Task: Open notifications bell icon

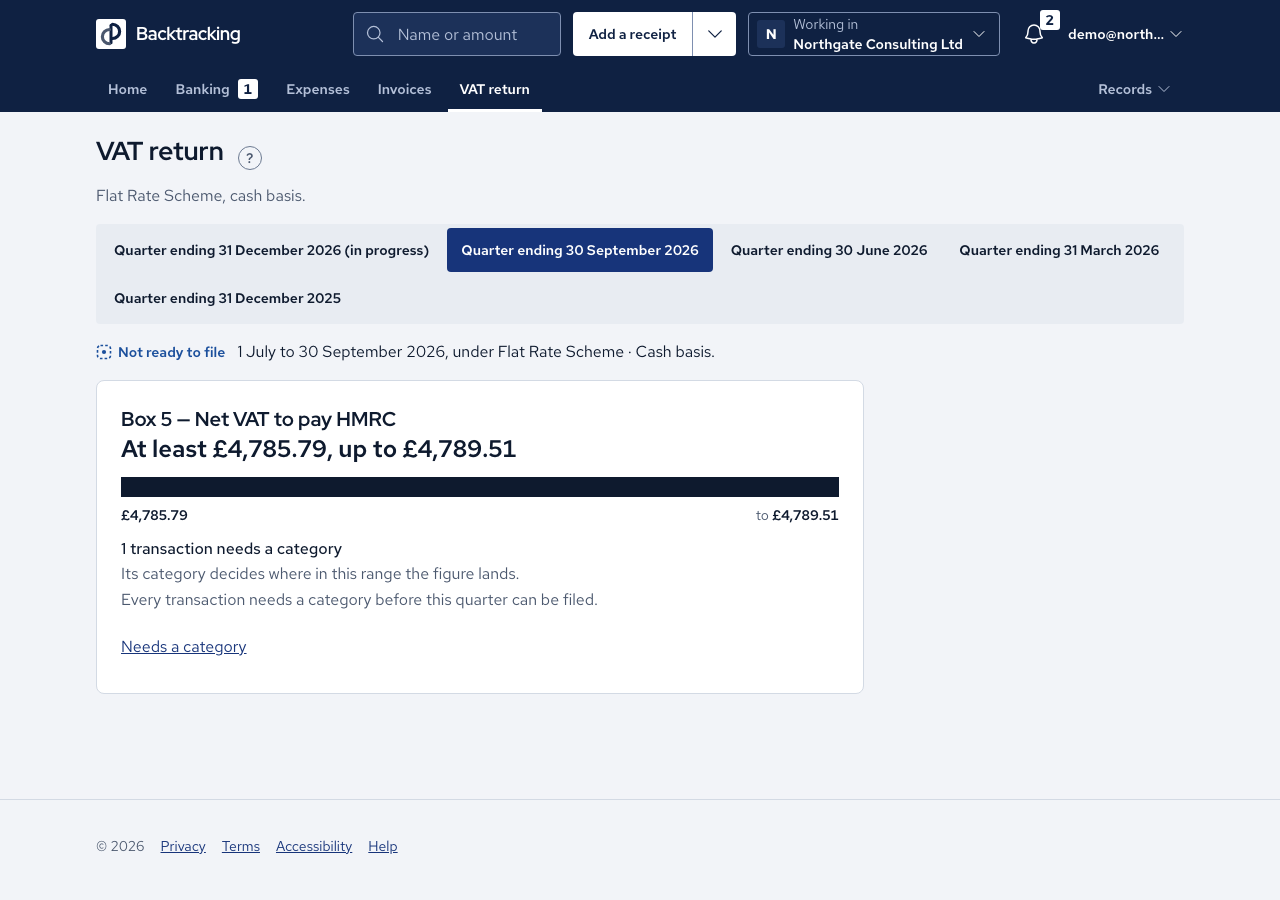Action: (x=1034, y=34)
